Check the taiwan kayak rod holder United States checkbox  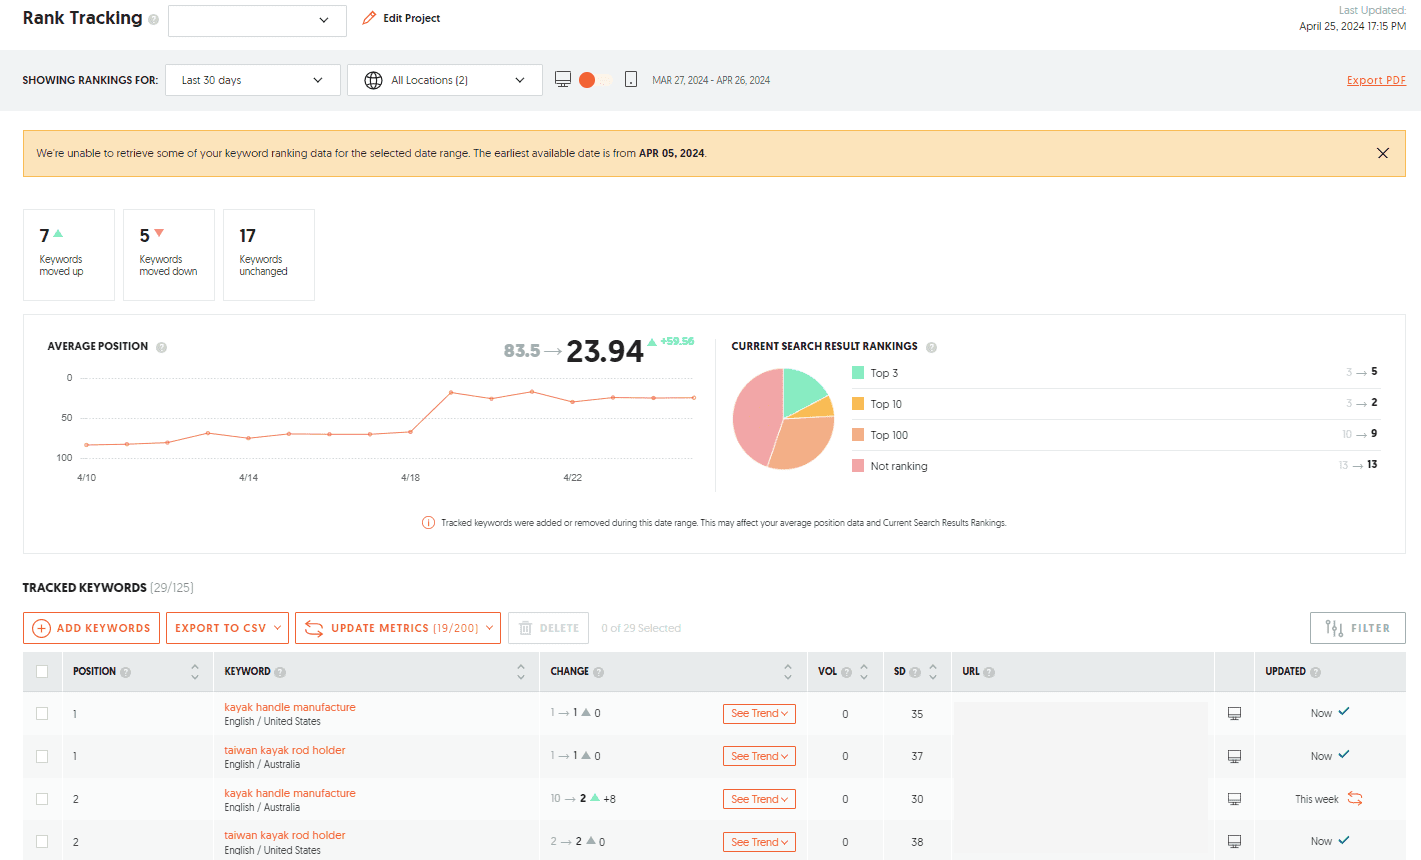42,841
